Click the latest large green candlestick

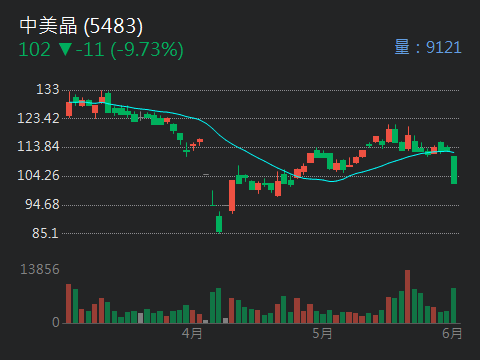click(454, 170)
